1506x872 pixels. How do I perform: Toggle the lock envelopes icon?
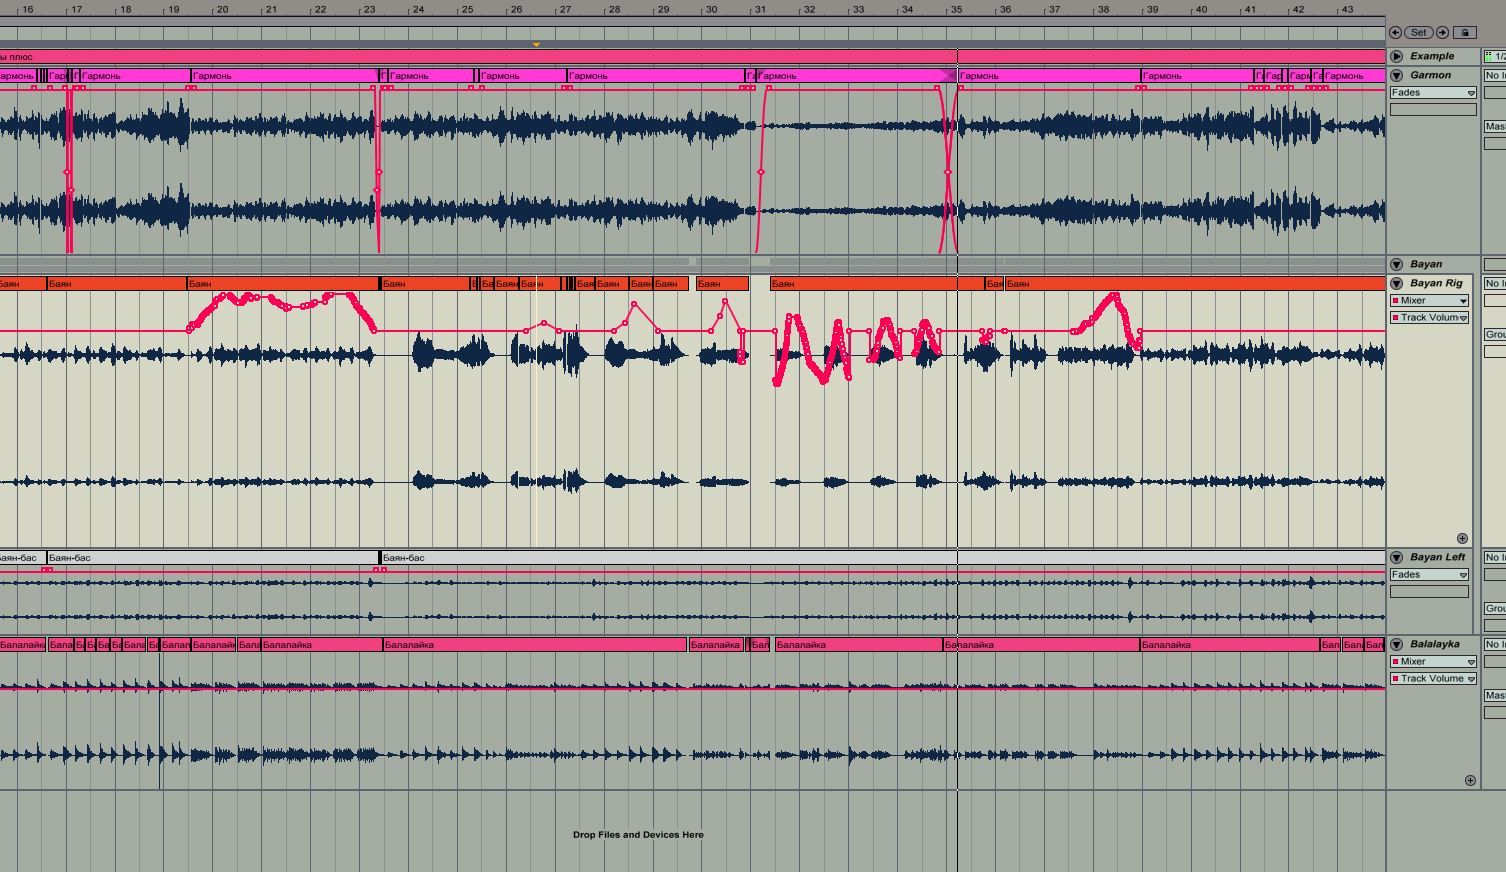(1464, 33)
